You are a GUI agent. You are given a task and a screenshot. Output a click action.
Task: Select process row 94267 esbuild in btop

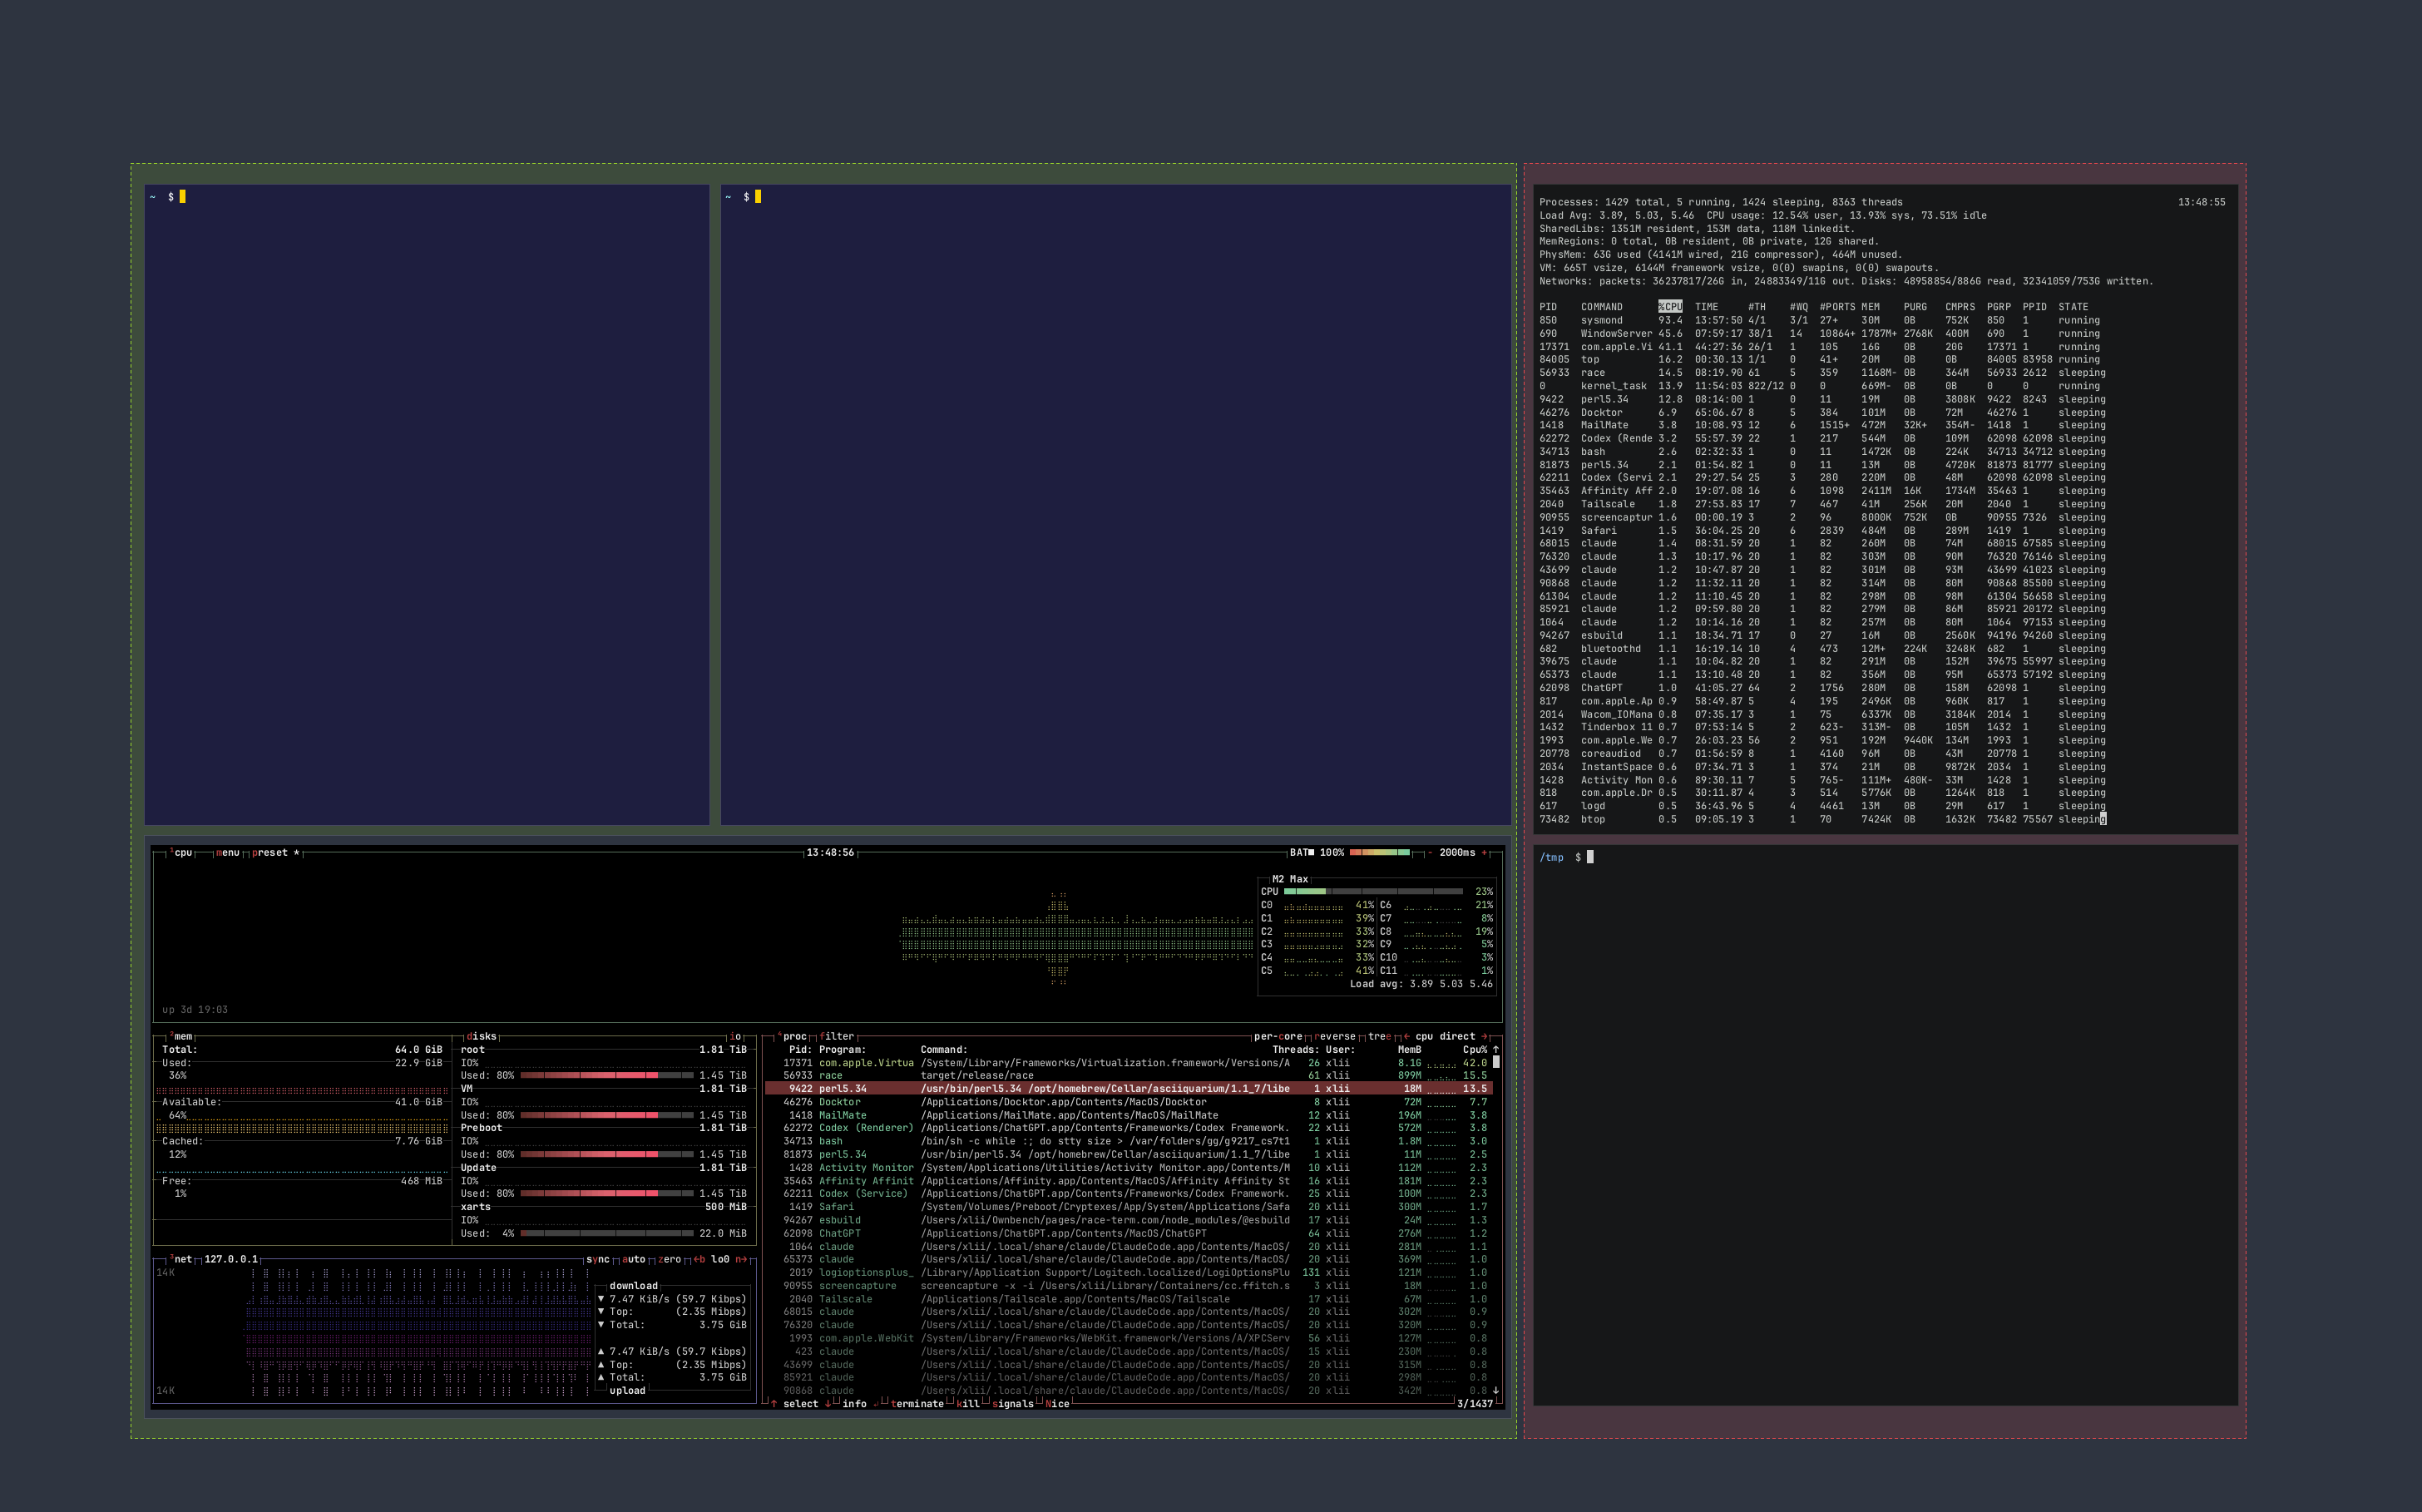tap(1128, 1220)
